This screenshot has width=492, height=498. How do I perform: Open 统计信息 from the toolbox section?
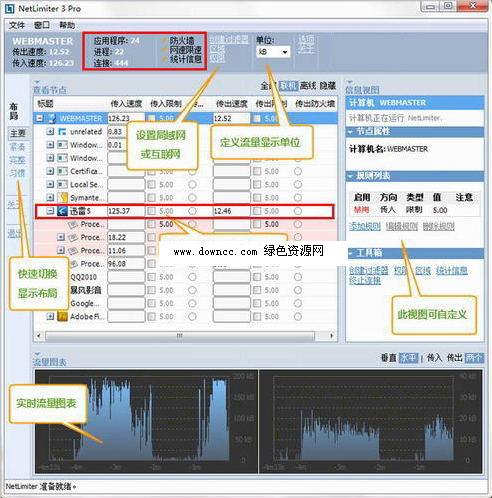[452, 271]
